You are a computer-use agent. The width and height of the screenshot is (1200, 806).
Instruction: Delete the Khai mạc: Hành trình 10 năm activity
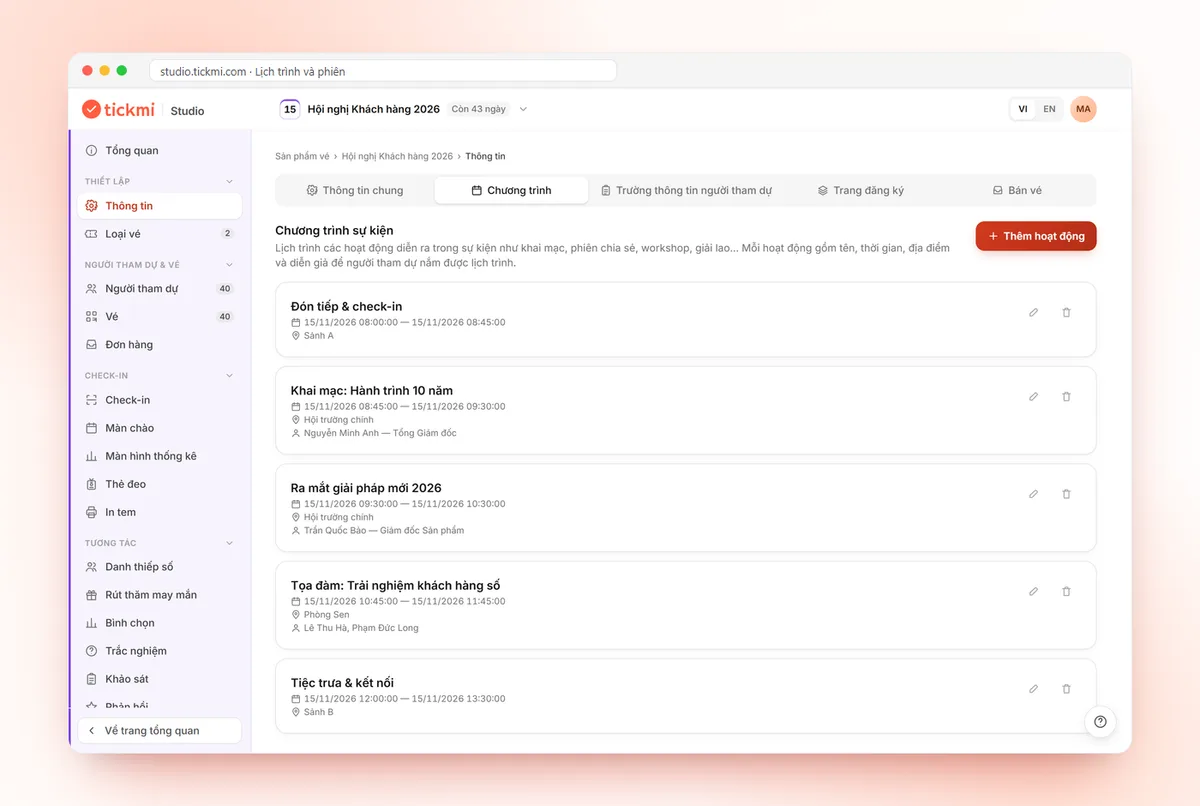pos(1066,396)
